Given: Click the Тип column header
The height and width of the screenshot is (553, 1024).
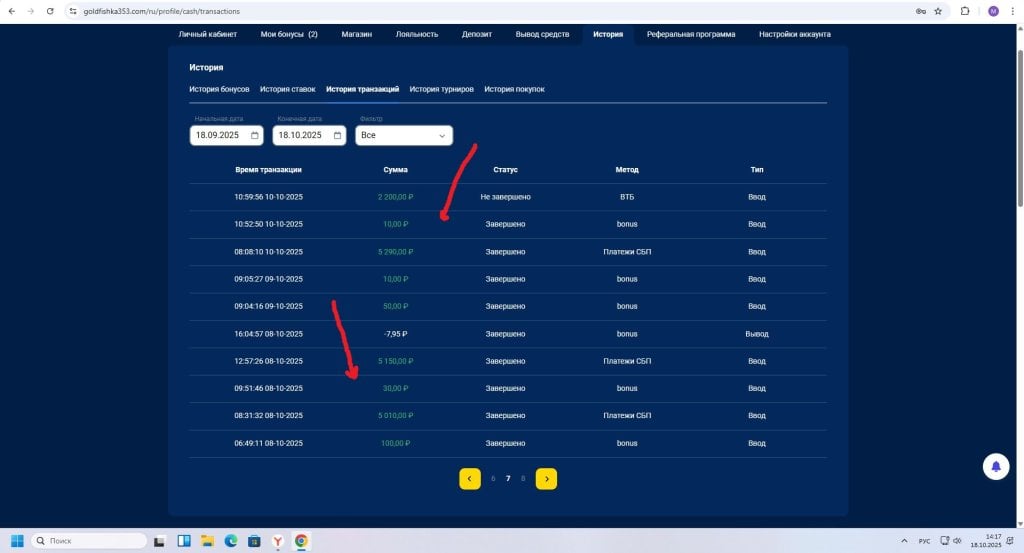Looking at the screenshot, I should pyautogui.click(x=757, y=170).
